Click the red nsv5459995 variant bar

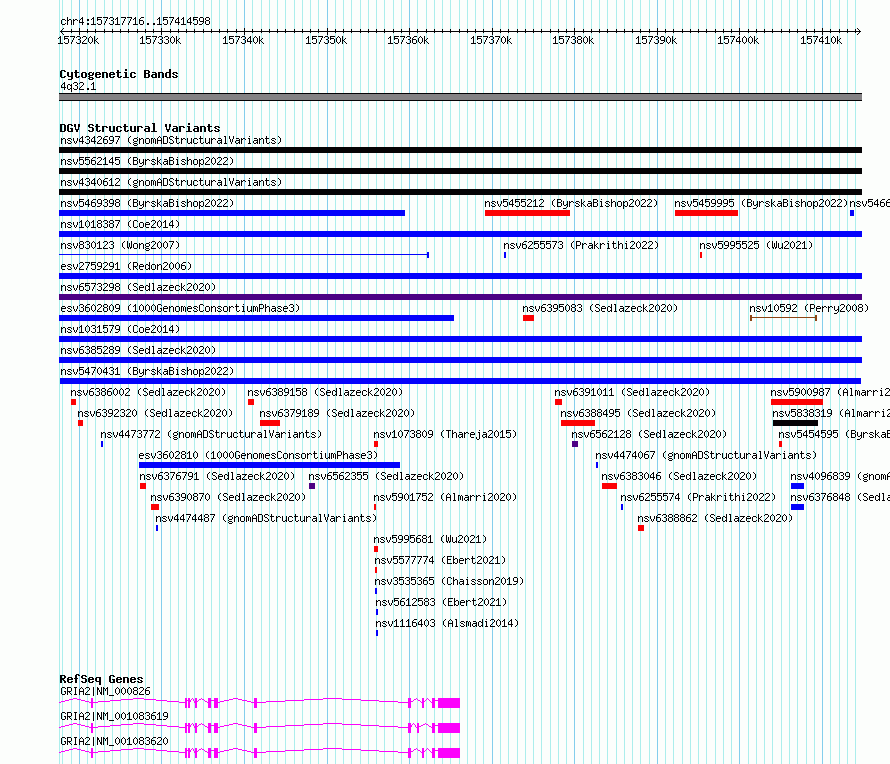706,213
